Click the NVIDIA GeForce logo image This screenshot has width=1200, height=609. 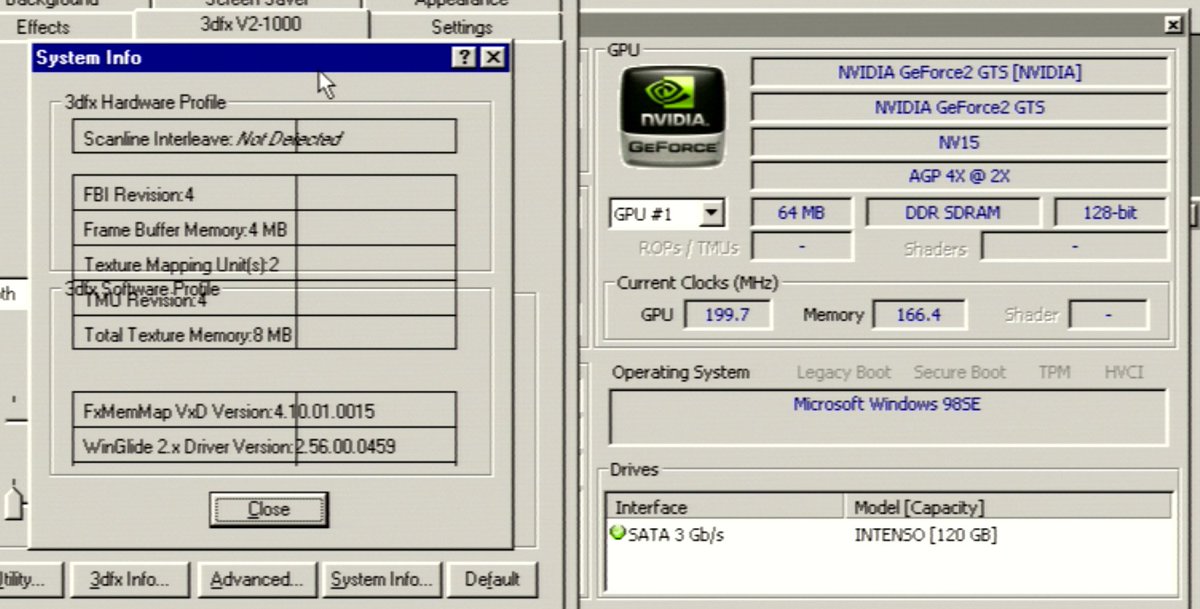(x=673, y=116)
